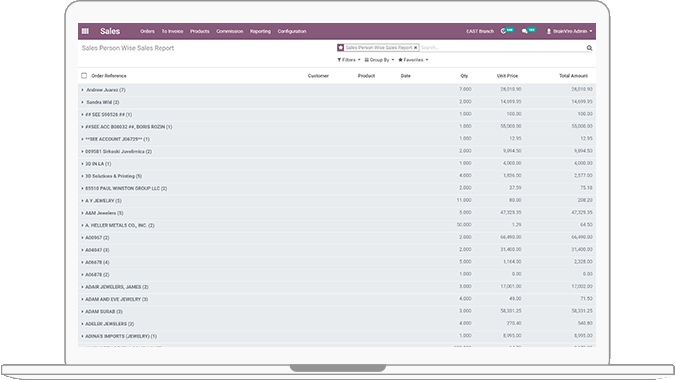Open the Filters dropdown
Viewport: 675px width, 380px height.
click(x=349, y=60)
